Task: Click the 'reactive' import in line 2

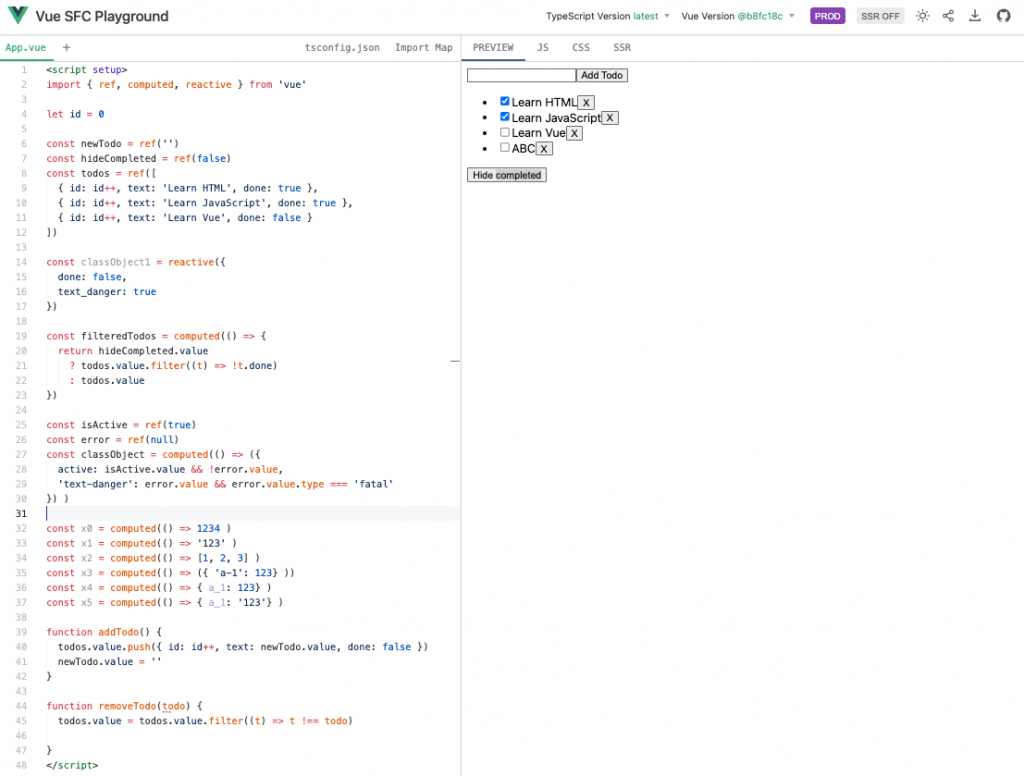Action: [208, 84]
